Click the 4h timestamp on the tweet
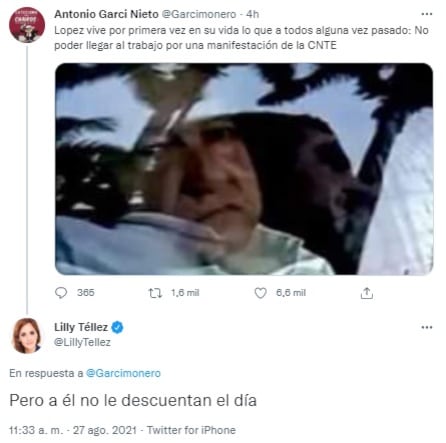 pyautogui.click(x=253, y=14)
